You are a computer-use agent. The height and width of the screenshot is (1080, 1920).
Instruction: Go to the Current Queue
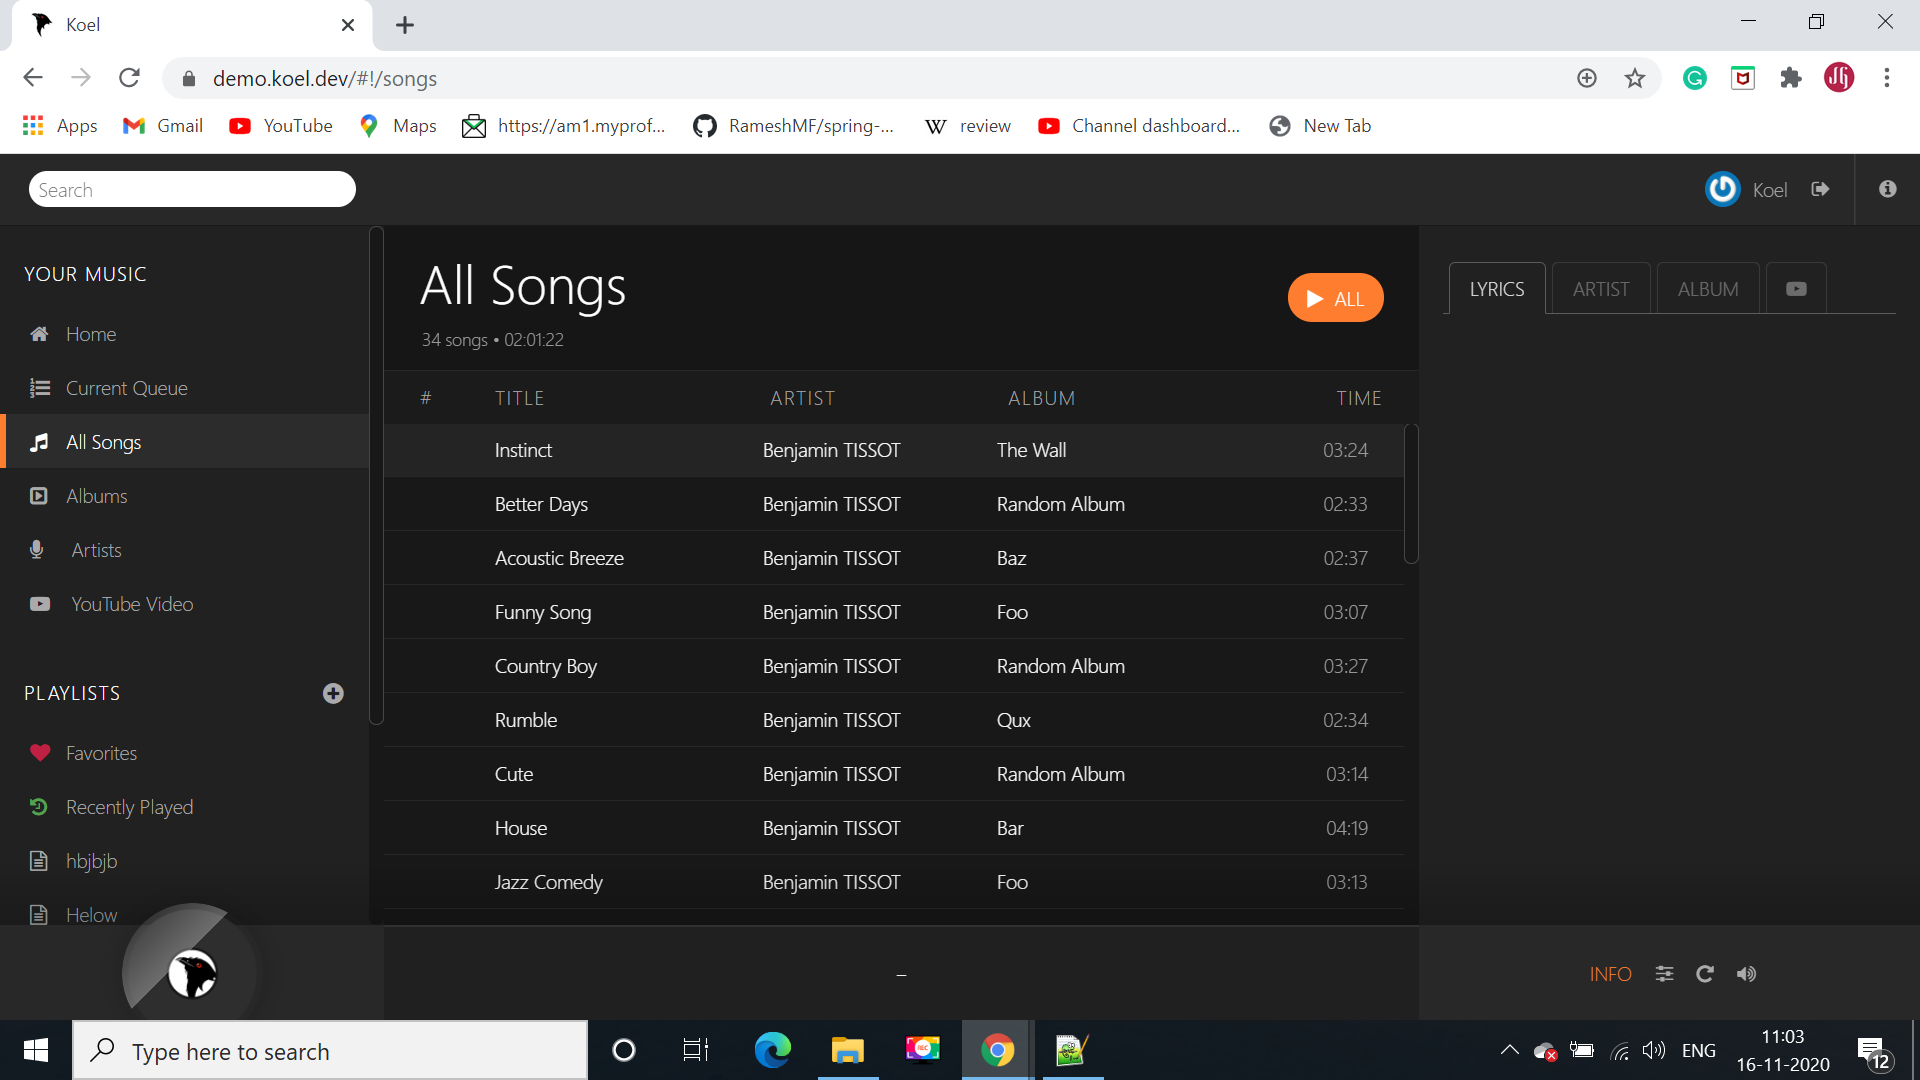point(126,388)
